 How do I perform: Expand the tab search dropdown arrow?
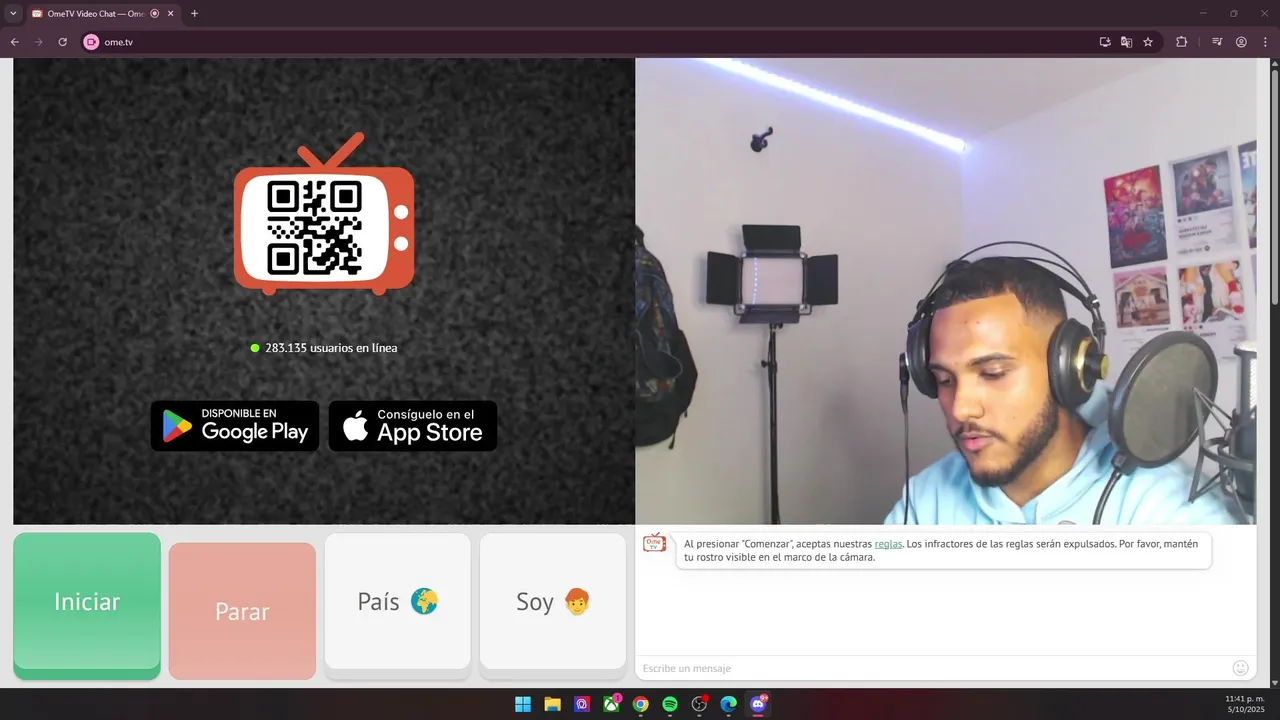(13, 14)
